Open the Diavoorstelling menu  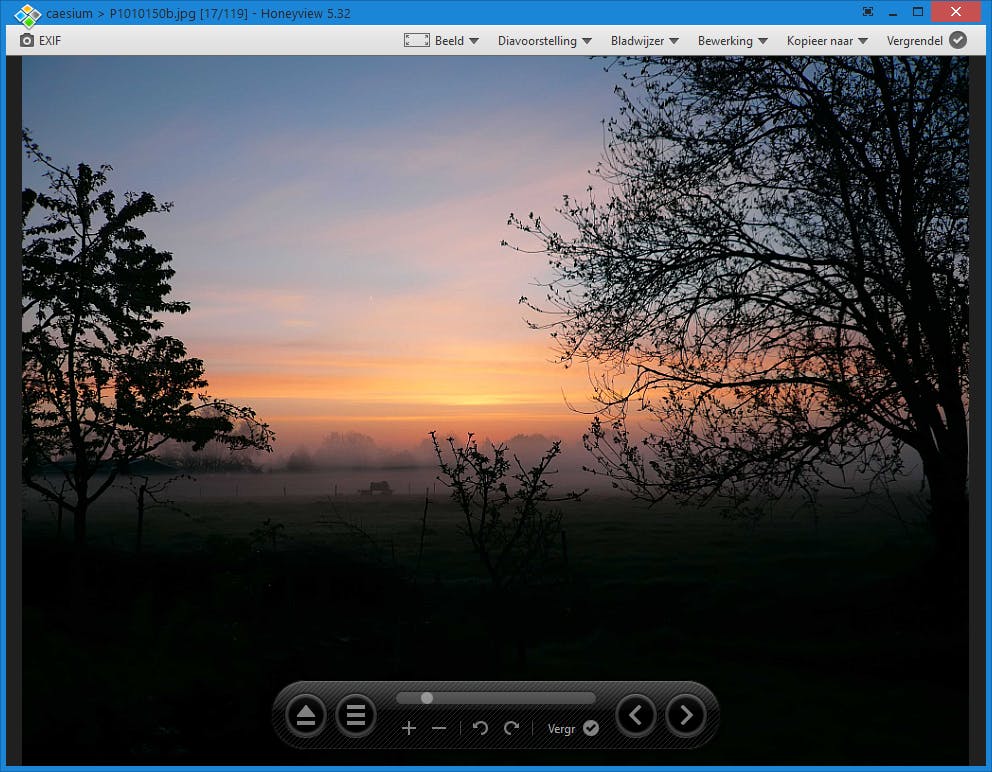click(x=540, y=40)
